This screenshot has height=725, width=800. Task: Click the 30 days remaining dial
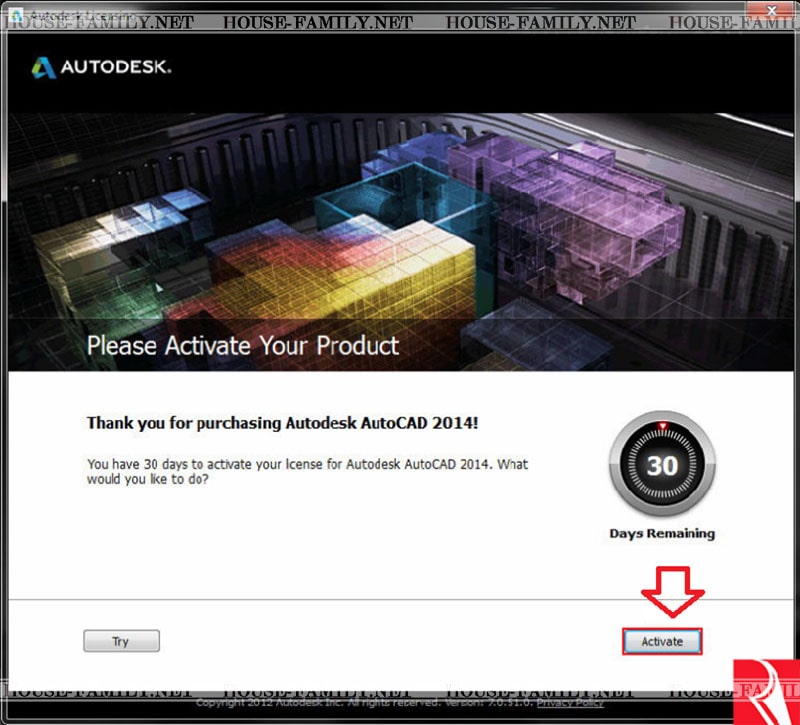pos(662,464)
